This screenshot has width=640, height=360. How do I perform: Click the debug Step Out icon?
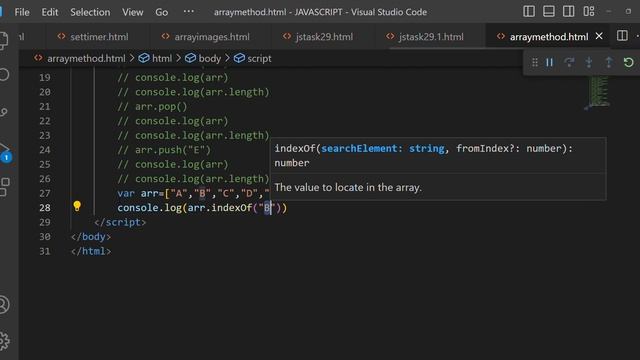click(609, 62)
